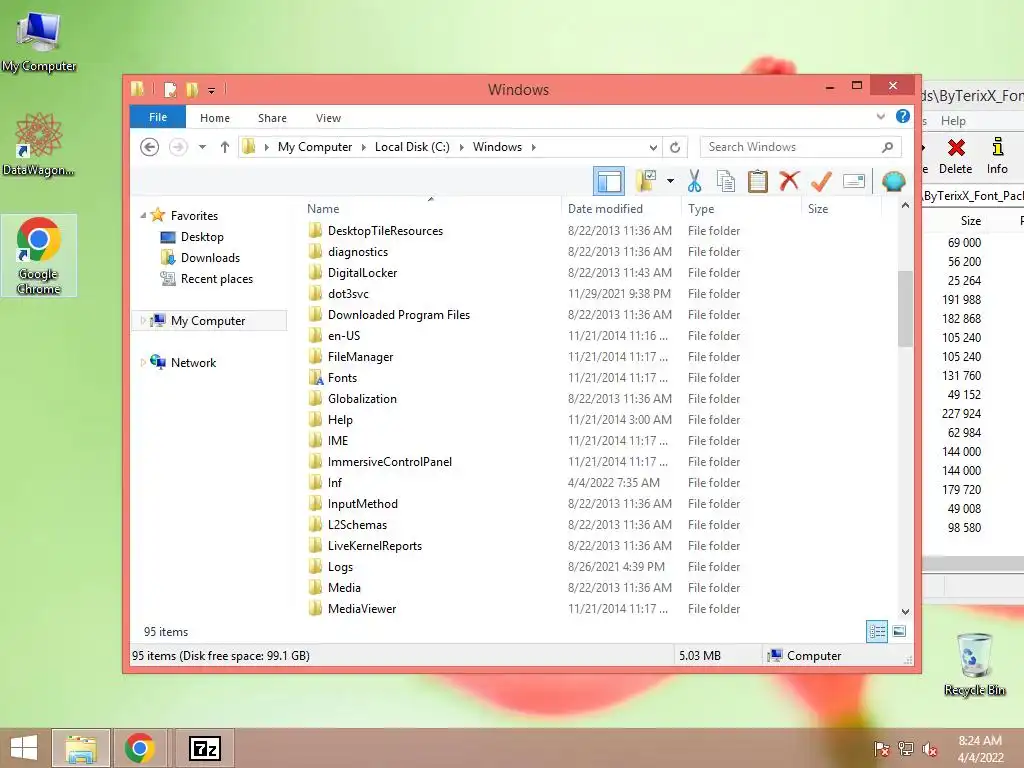Select Recent places under Favorites

(217, 279)
